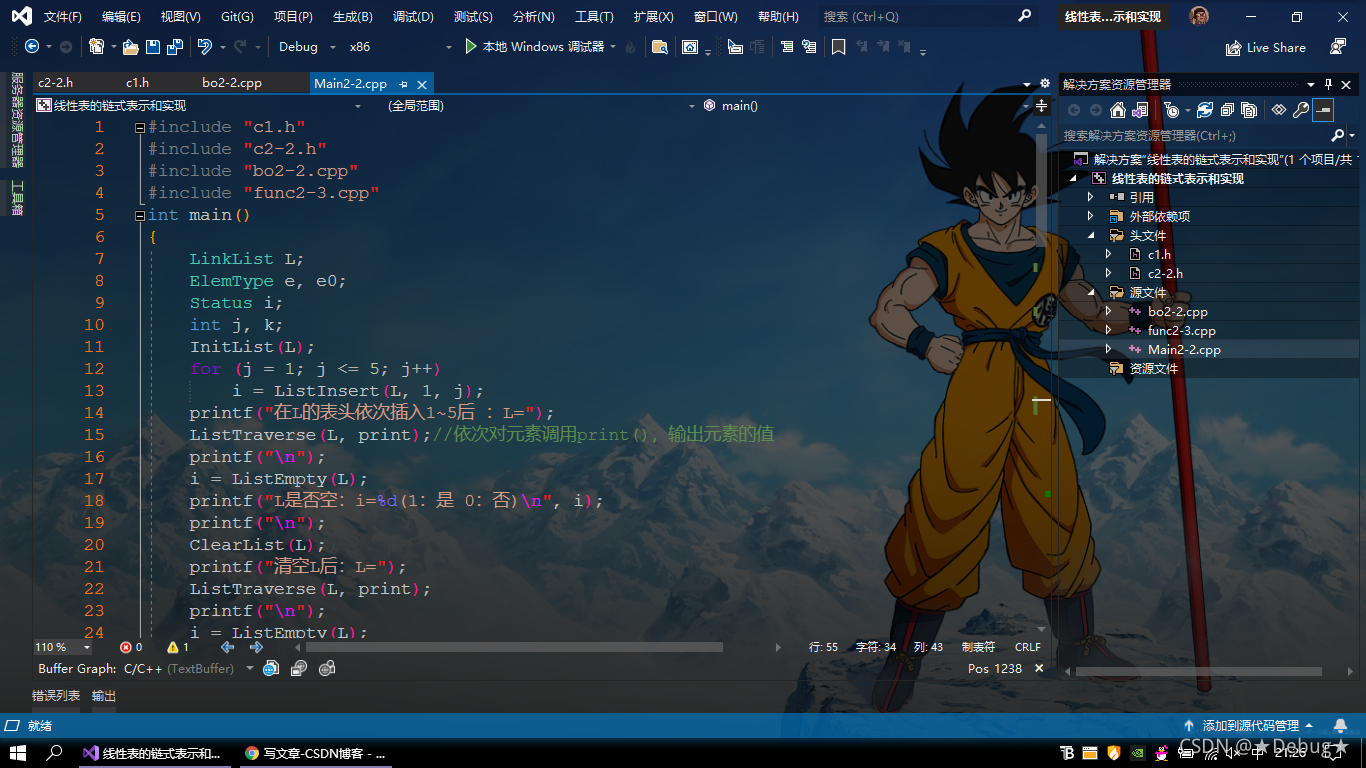1366x768 pixels.
Task: Save the current file with the disk icon
Action: click(153, 47)
